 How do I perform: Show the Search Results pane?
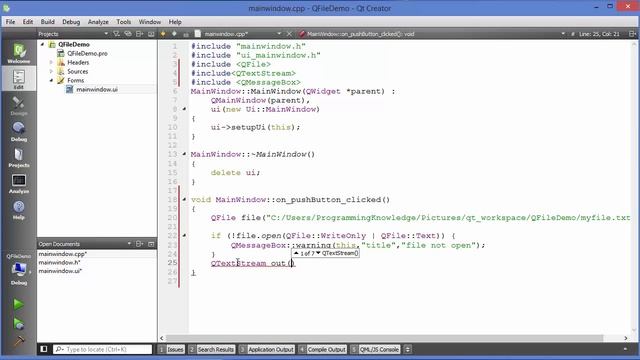click(x=211, y=349)
